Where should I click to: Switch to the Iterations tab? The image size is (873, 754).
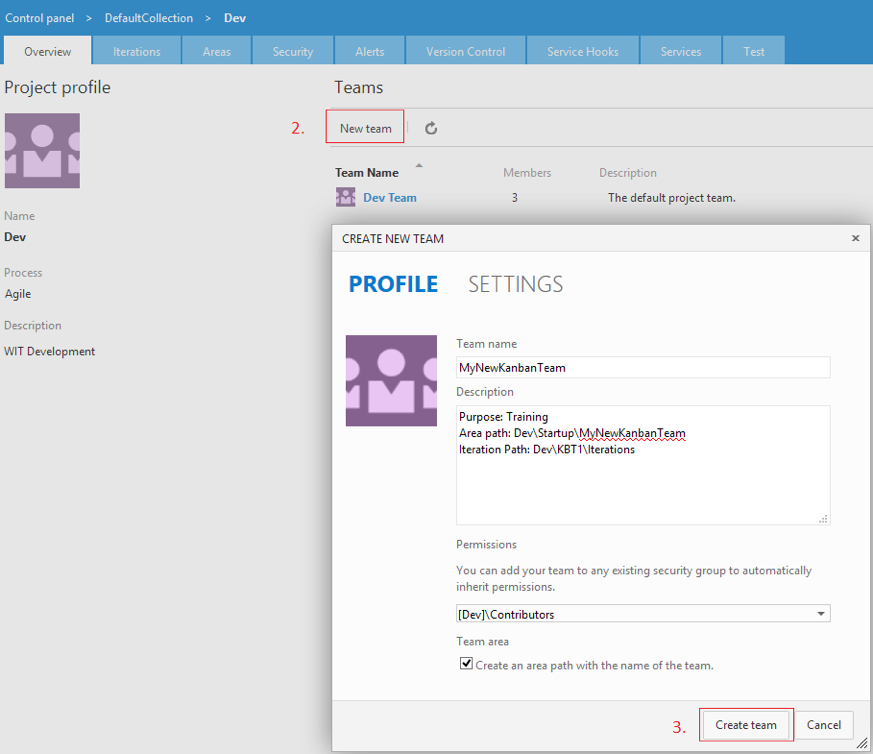(138, 51)
